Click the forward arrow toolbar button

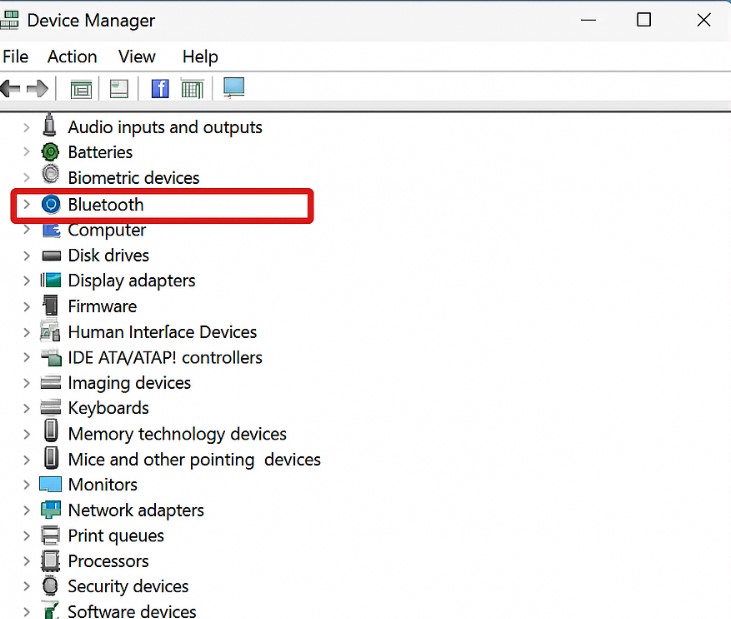[x=38, y=89]
